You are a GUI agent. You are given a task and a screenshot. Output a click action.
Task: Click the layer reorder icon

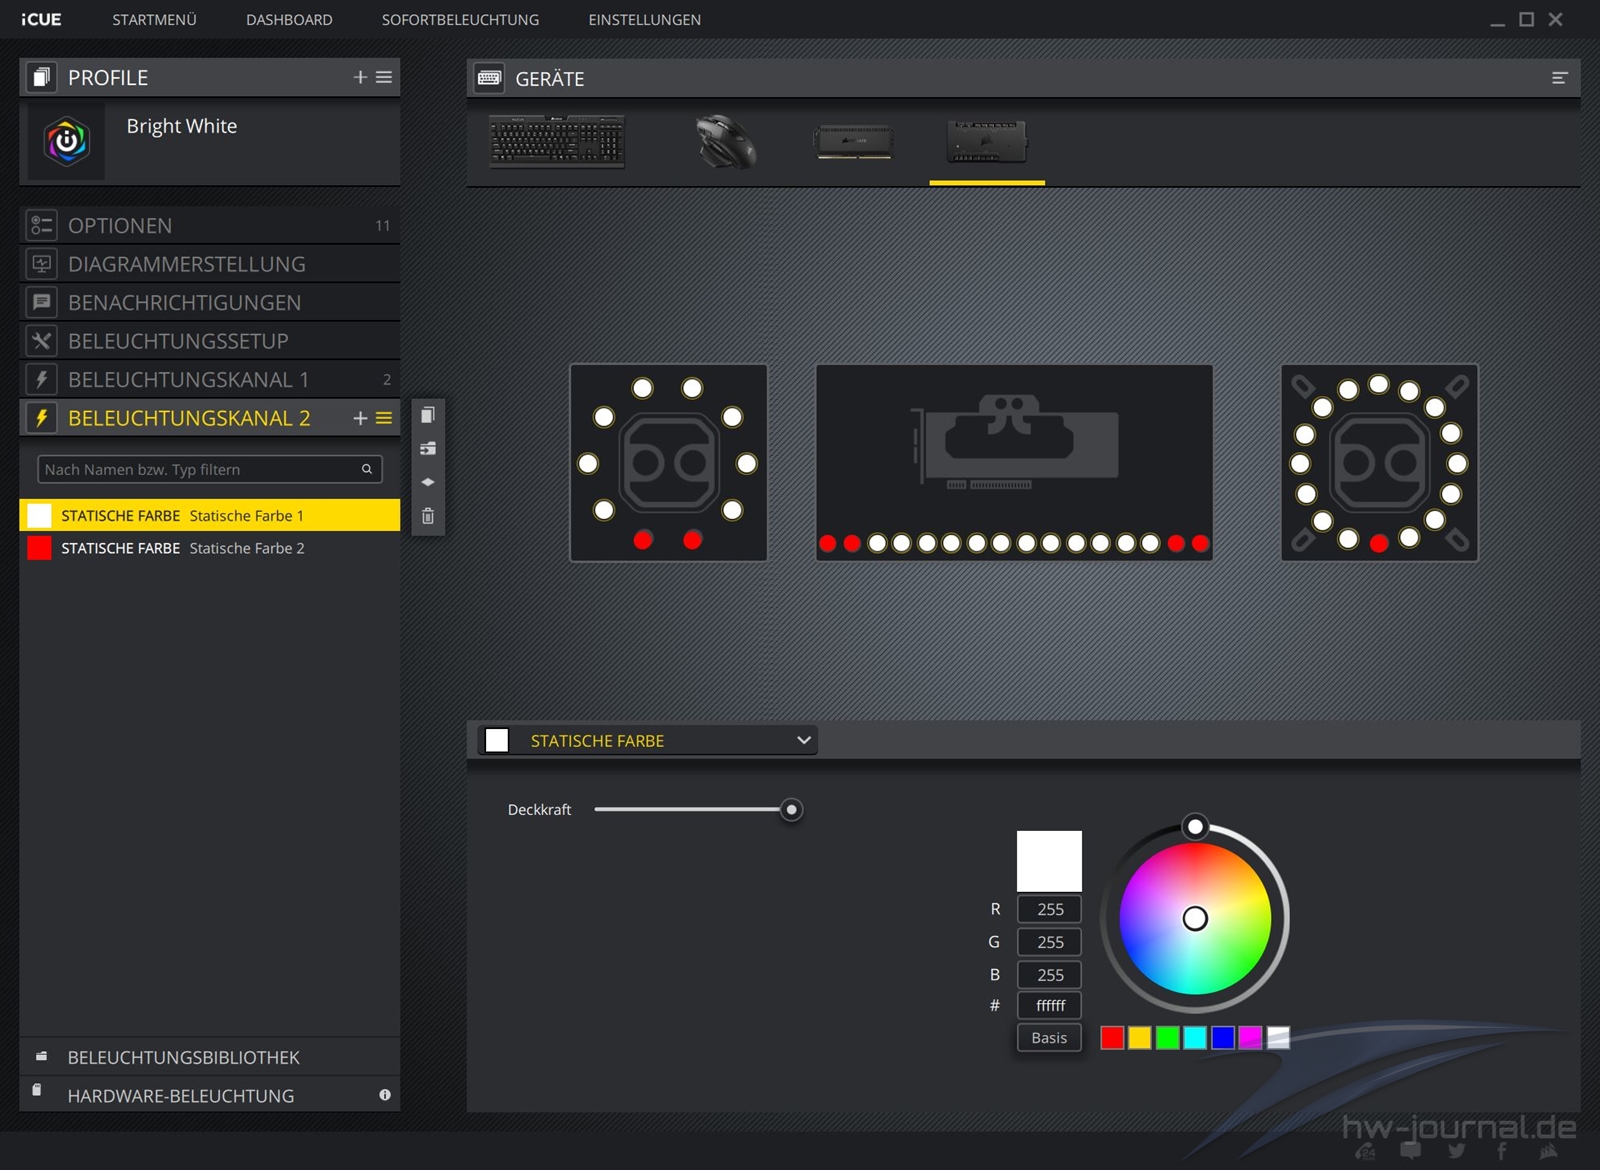[428, 482]
